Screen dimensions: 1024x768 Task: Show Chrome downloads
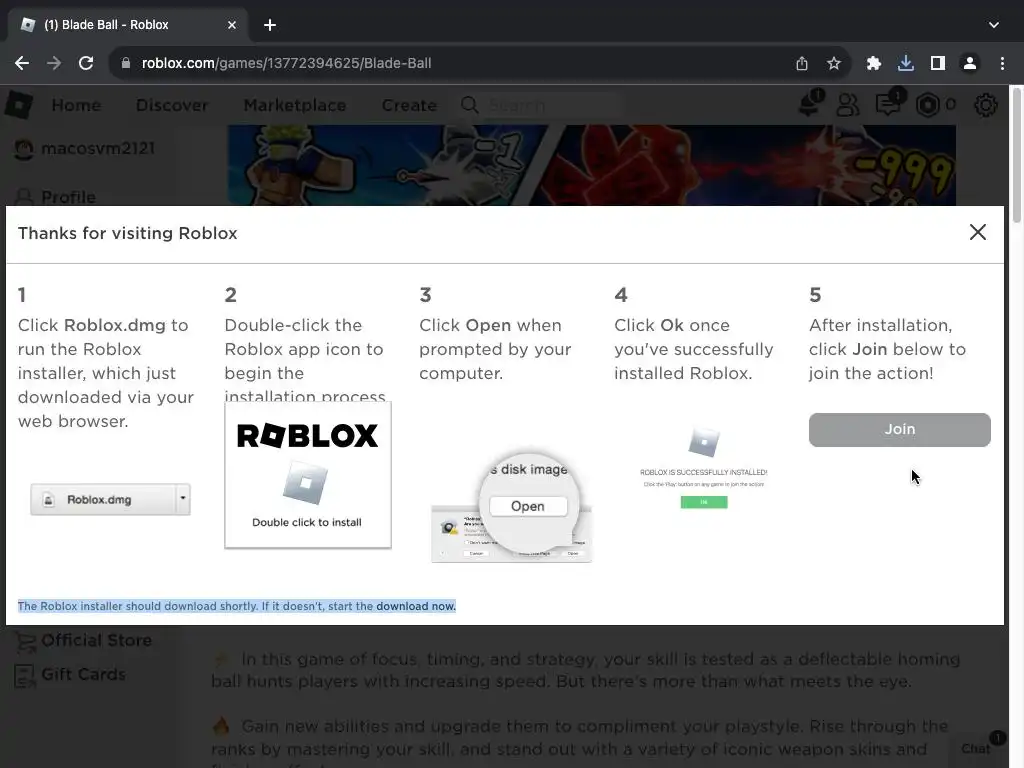[906, 63]
